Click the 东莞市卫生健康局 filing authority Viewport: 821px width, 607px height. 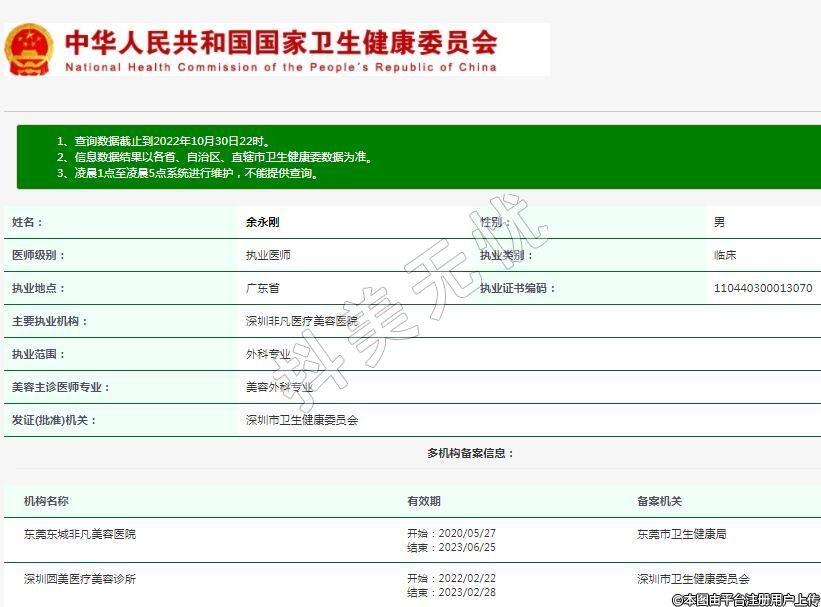681,534
